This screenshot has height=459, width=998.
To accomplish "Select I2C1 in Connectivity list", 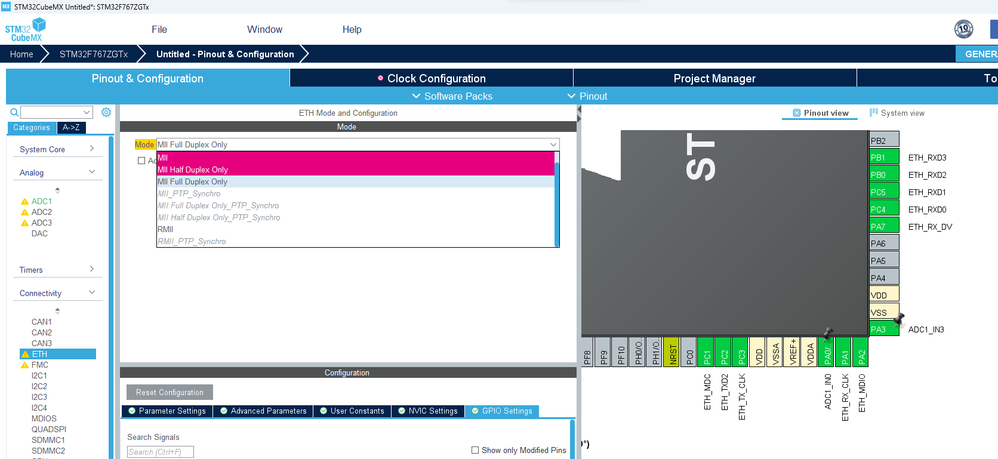I will point(39,376).
